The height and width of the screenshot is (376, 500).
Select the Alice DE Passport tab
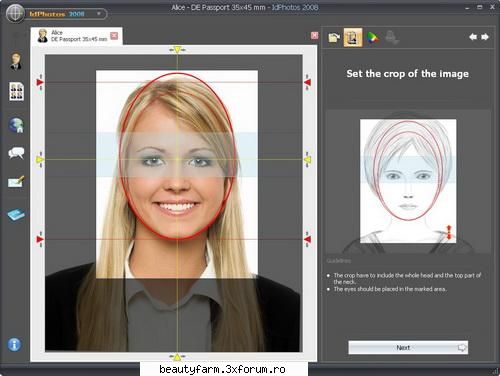(77, 36)
